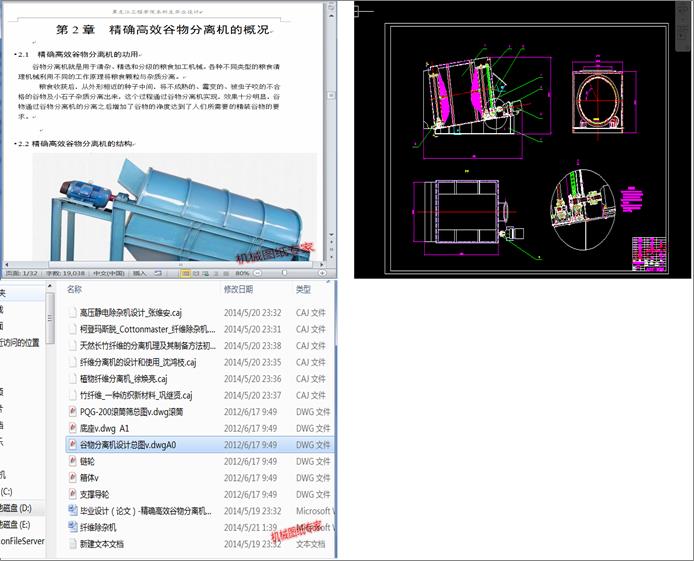Screen dimensions: 694x561
Task: Click the date 2014/5/21 1:39 of 纤维除杂机
Action: point(250,527)
